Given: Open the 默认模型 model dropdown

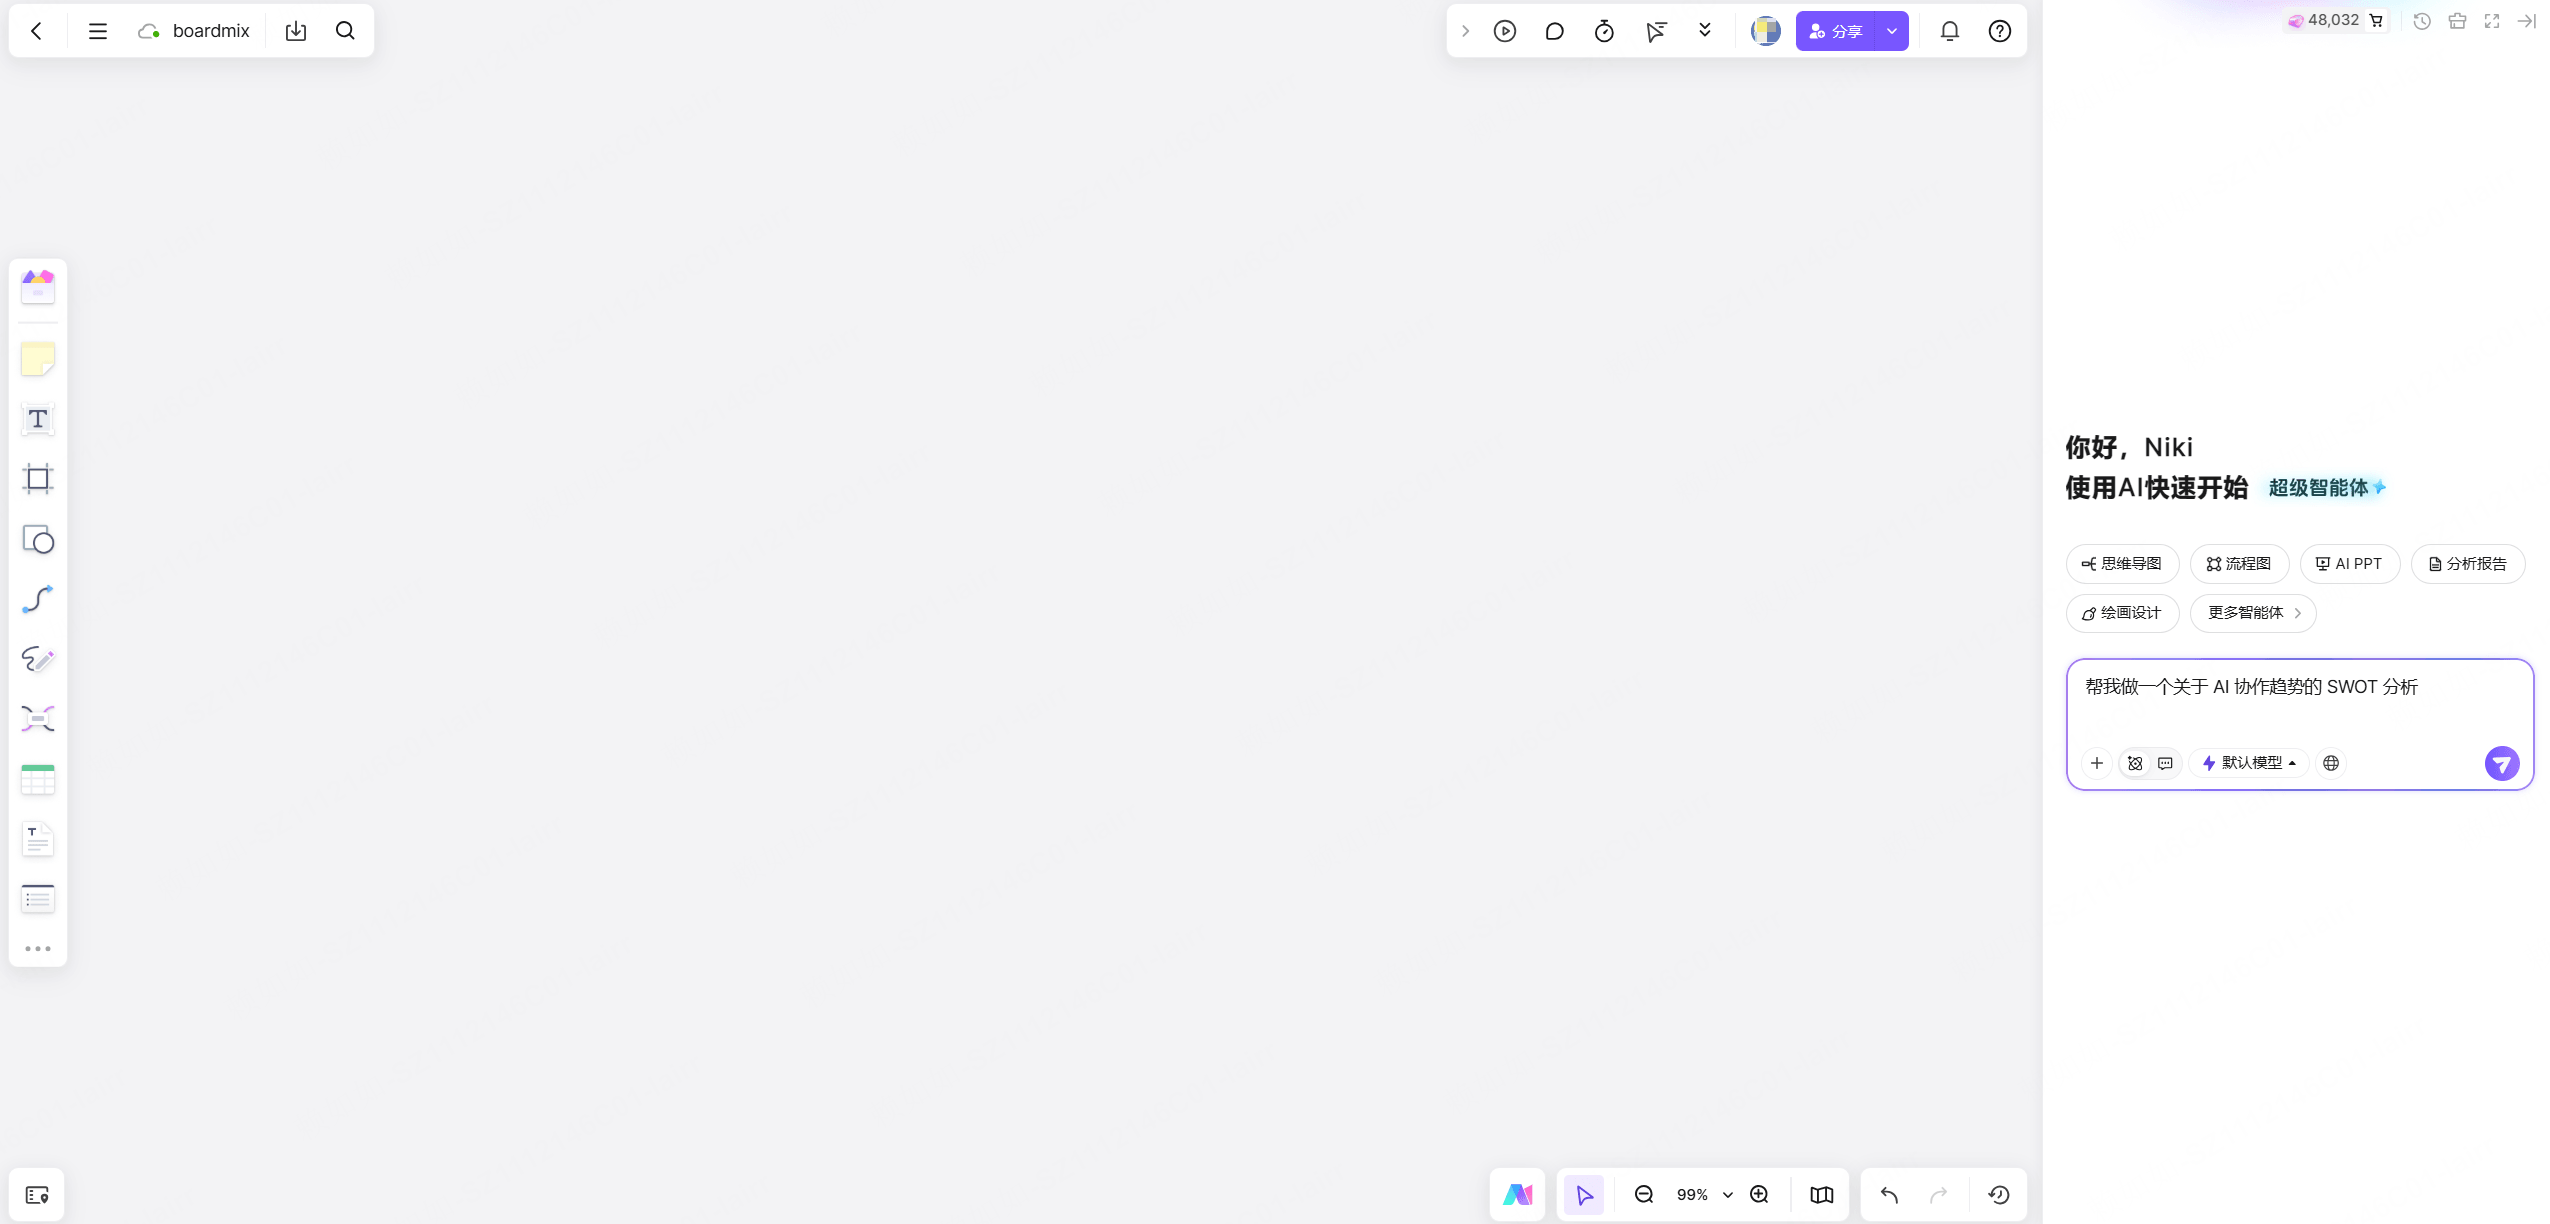Looking at the screenshot, I should pyautogui.click(x=2249, y=763).
